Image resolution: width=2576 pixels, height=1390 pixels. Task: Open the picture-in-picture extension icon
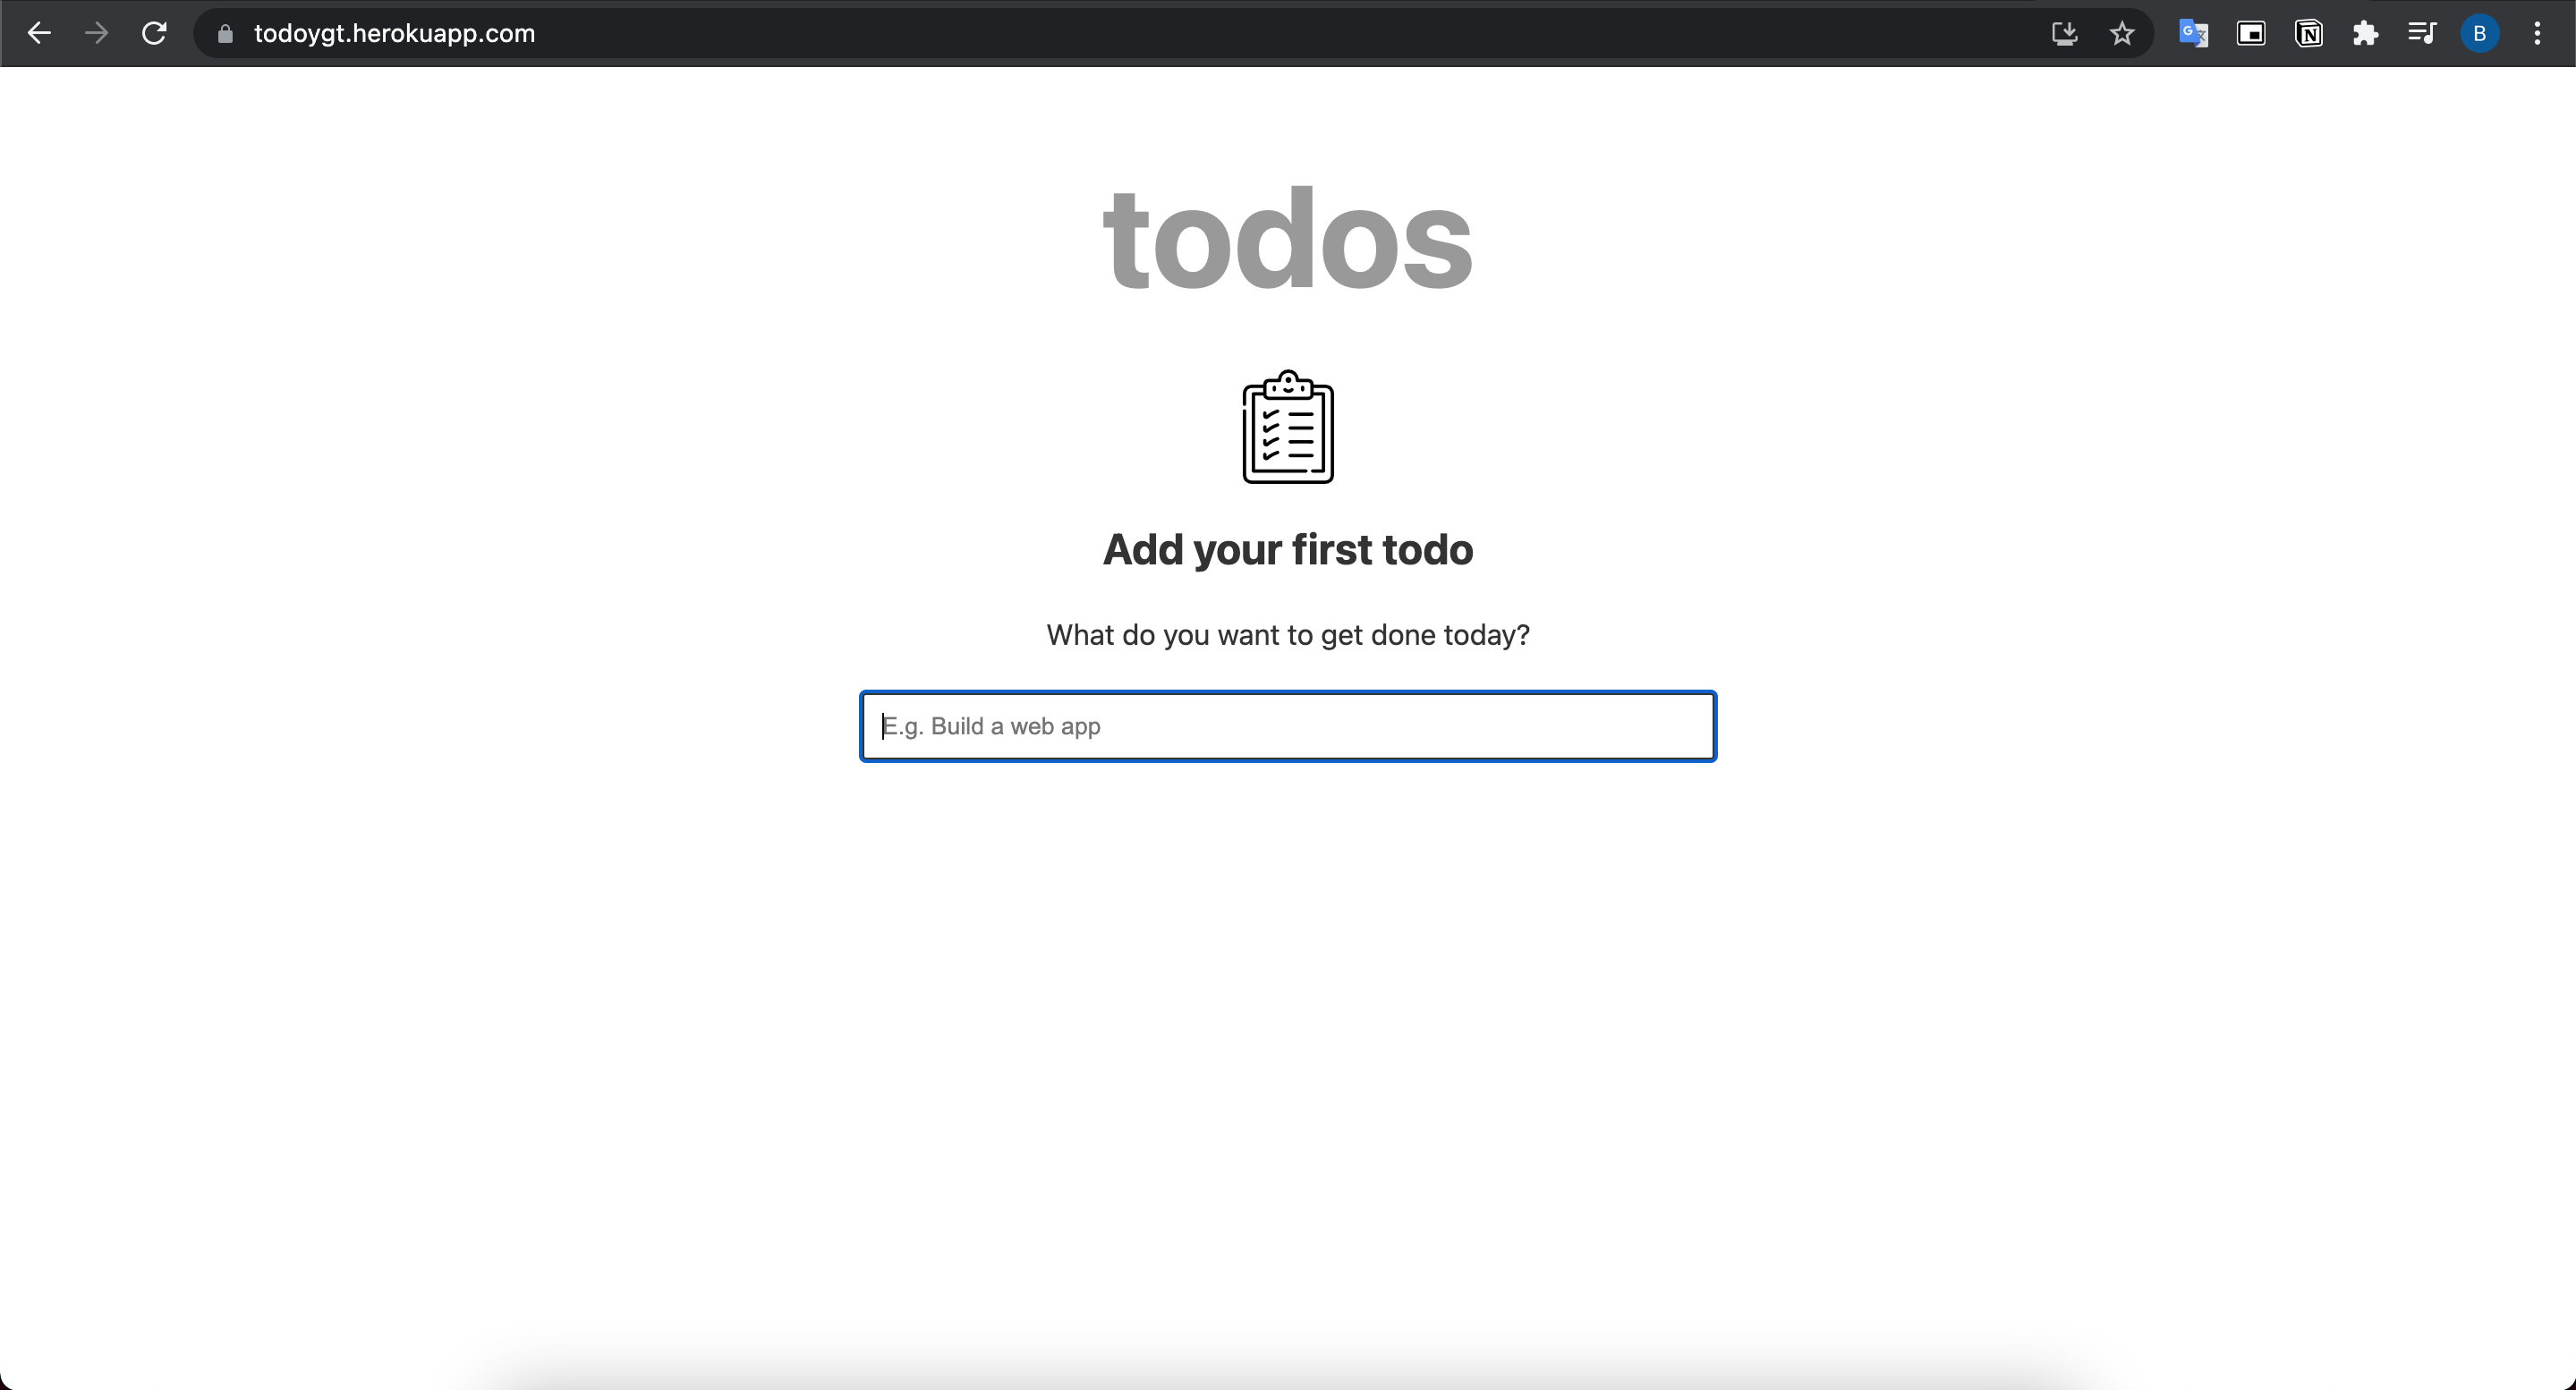(2251, 34)
